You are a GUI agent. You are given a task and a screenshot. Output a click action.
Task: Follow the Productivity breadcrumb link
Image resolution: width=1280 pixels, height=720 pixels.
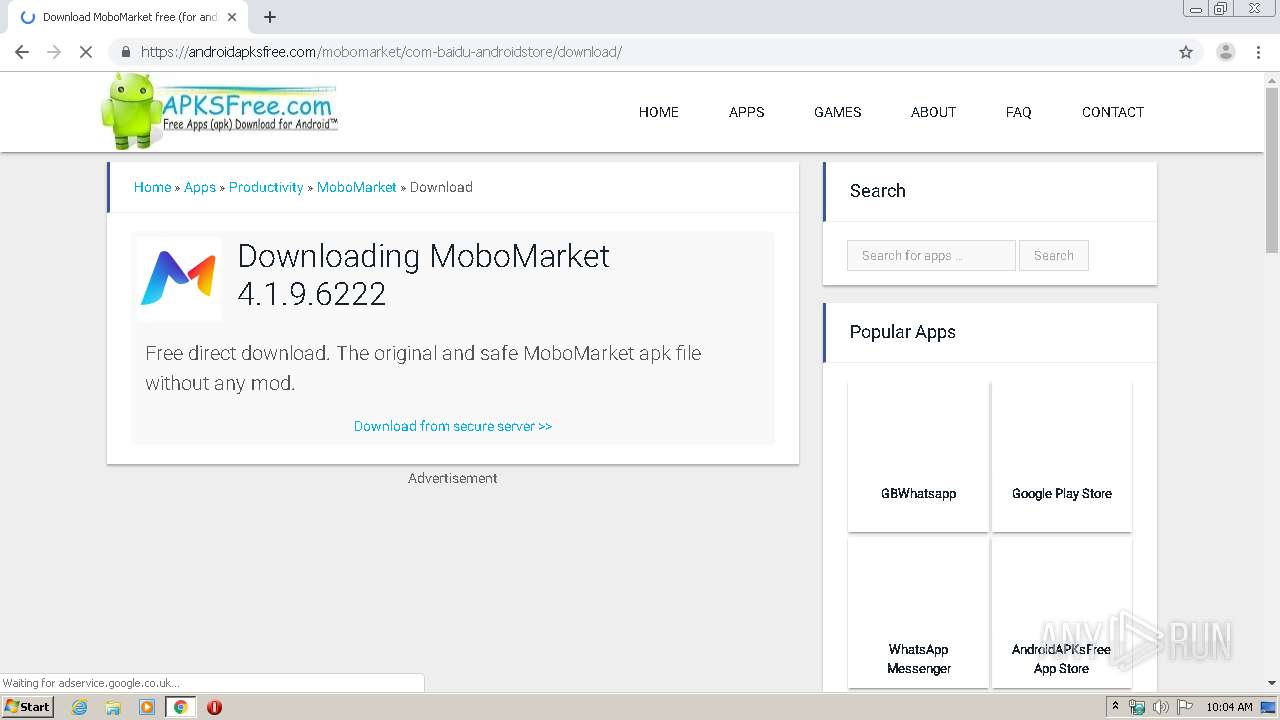point(266,187)
